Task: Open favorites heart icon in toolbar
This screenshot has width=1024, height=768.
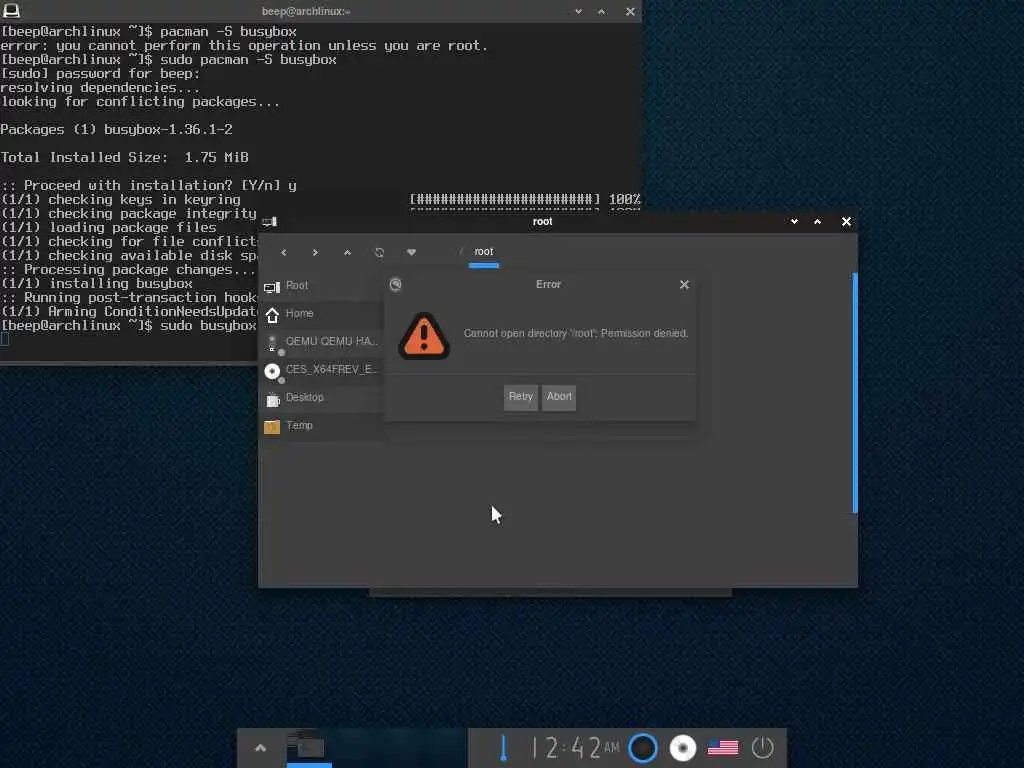Action: (x=411, y=252)
